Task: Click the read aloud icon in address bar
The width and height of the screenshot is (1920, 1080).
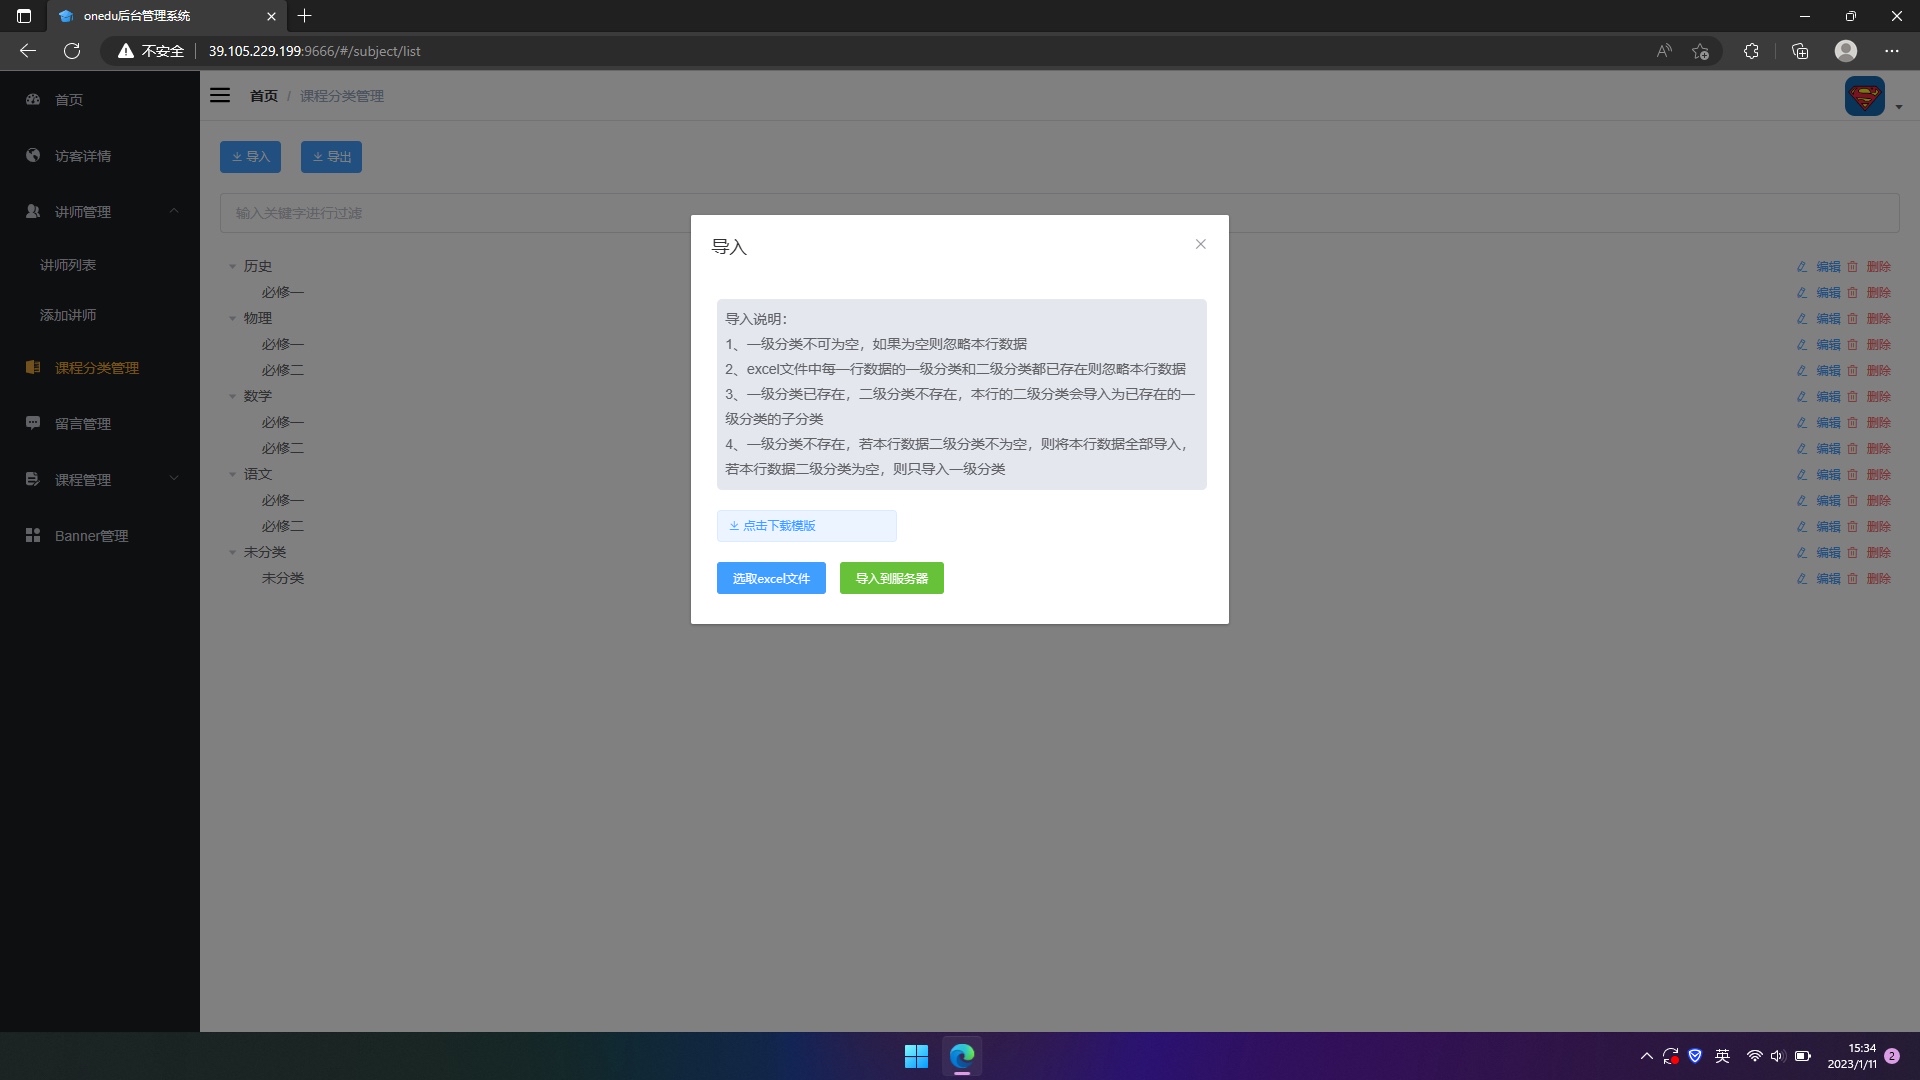Action: pos(1664,51)
